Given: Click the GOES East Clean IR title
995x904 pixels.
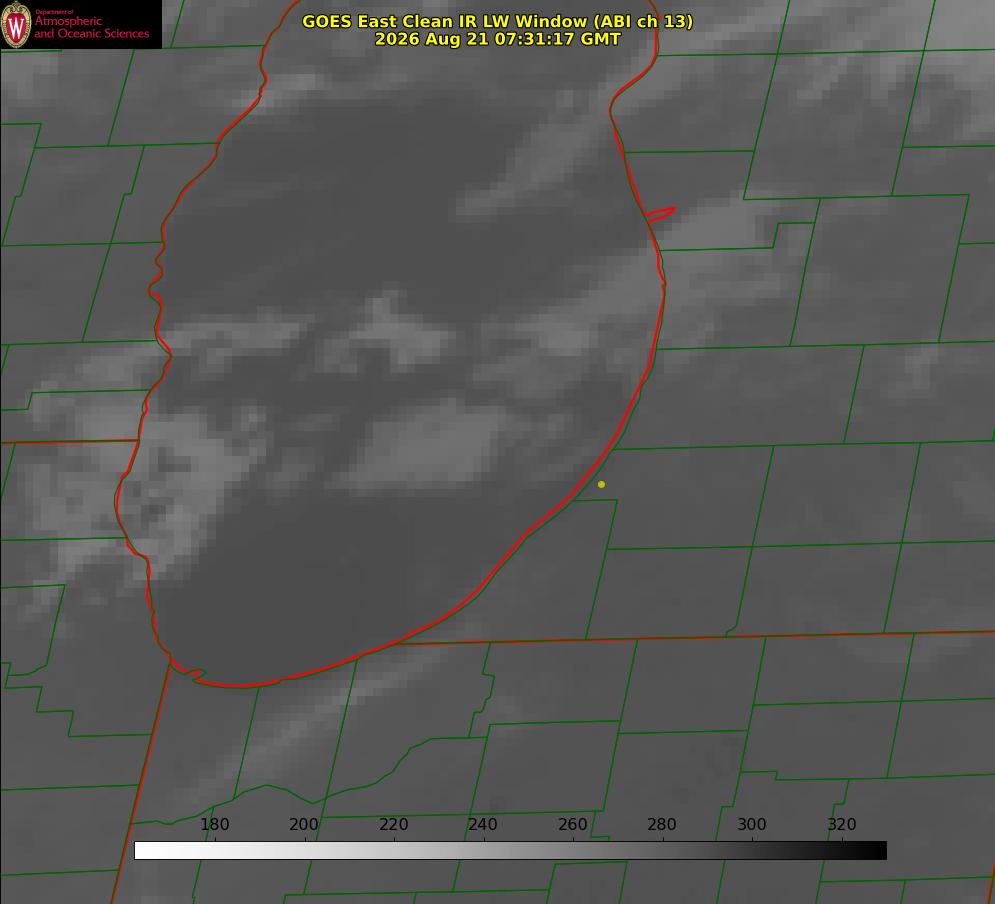Looking at the screenshot, I should pos(498,21).
